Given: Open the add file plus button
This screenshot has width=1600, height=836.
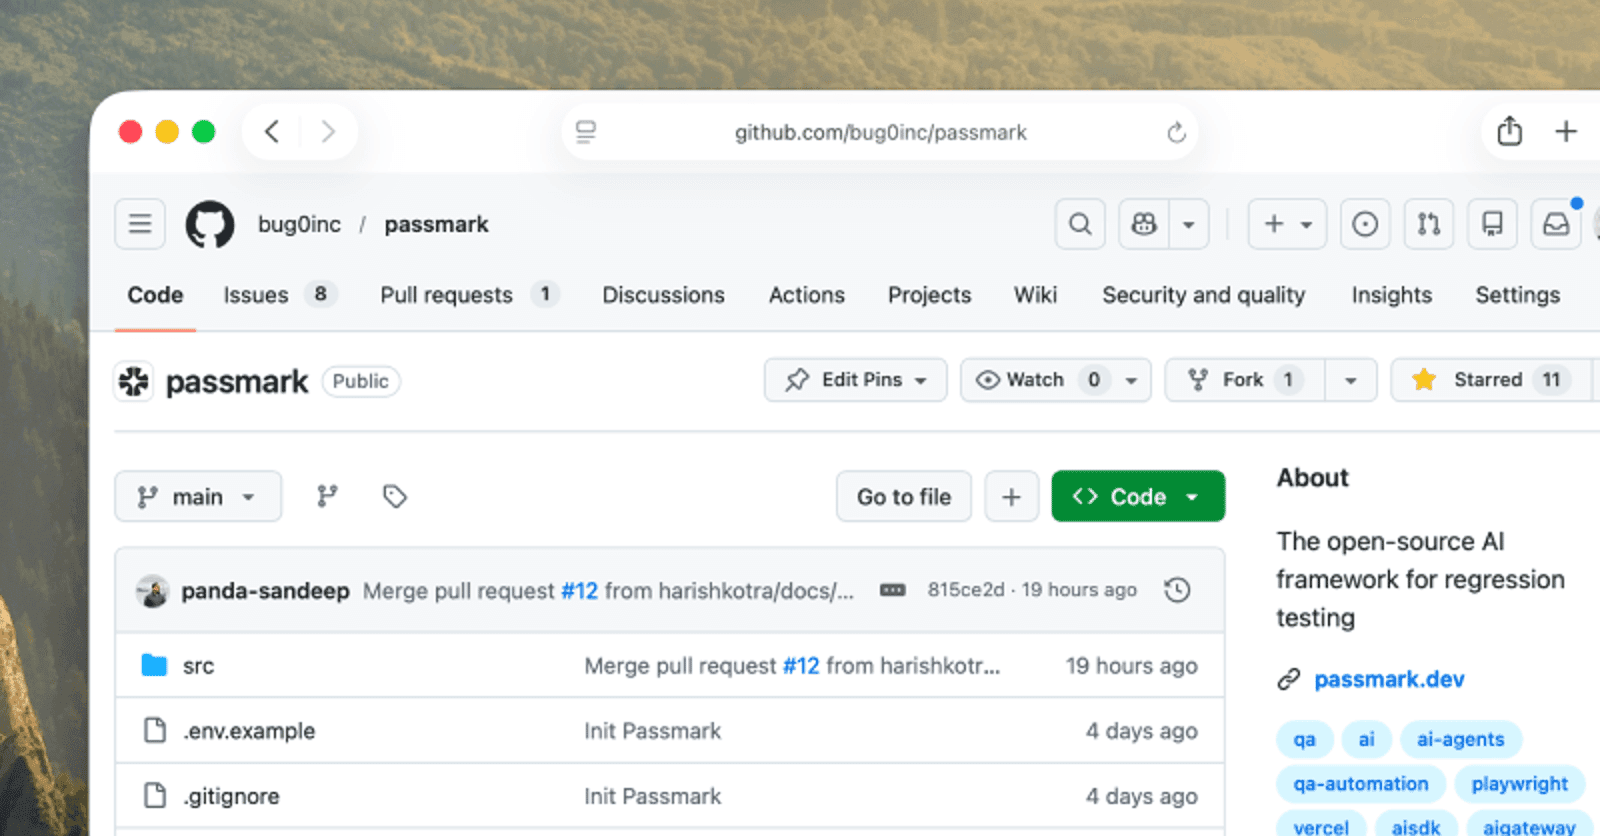Looking at the screenshot, I should point(1011,497).
